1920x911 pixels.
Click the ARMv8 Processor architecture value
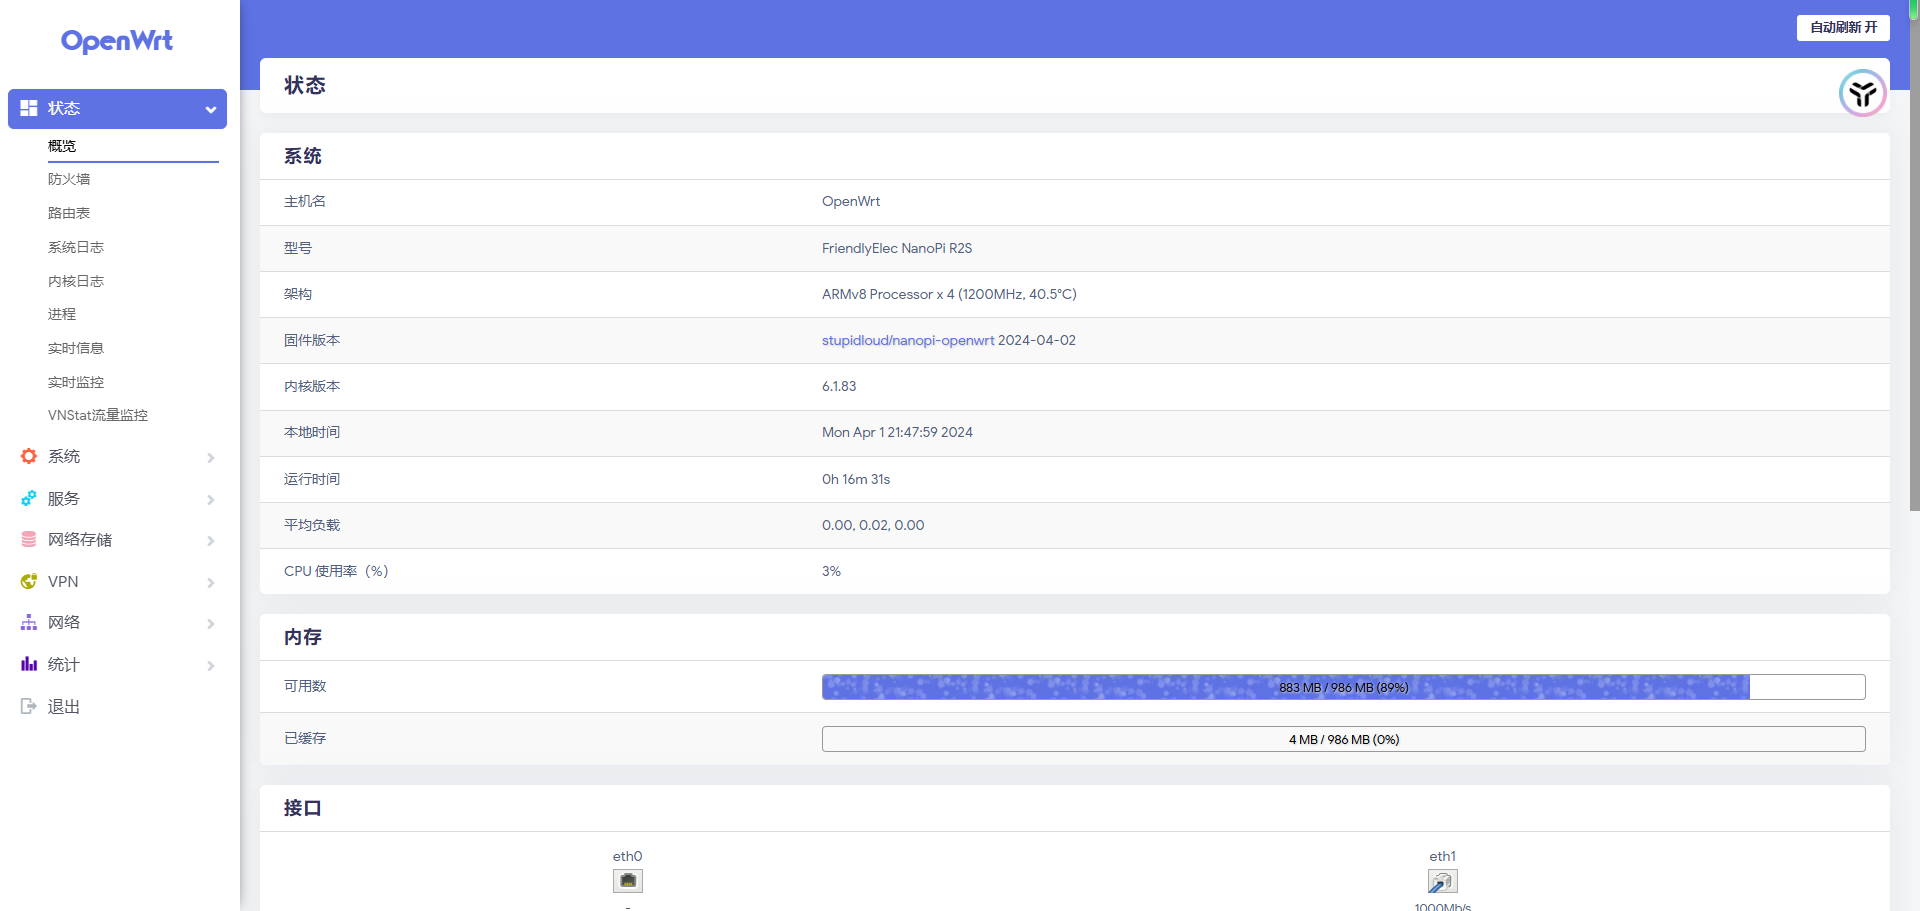pyautogui.click(x=949, y=294)
